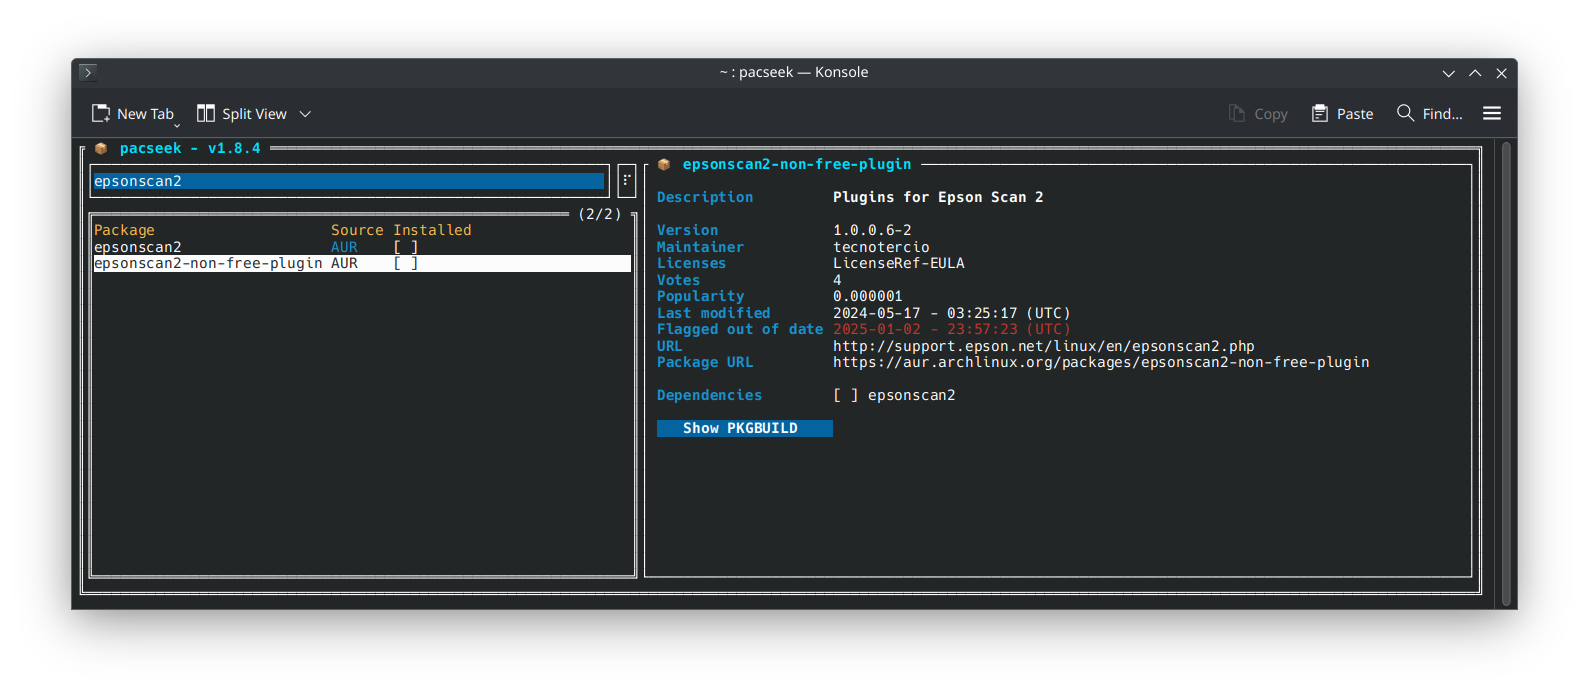The width and height of the screenshot is (1590, 695).
Task: Minimize the Konsole window
Action: point(1448,73)
